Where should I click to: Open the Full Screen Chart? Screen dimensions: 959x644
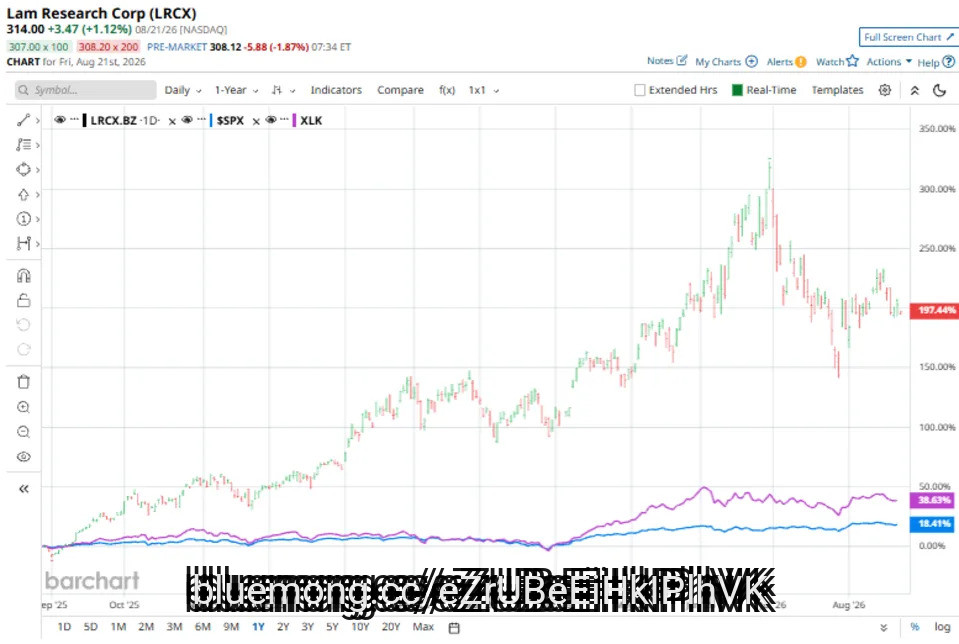pyautogui.click(x=909, y=37)
